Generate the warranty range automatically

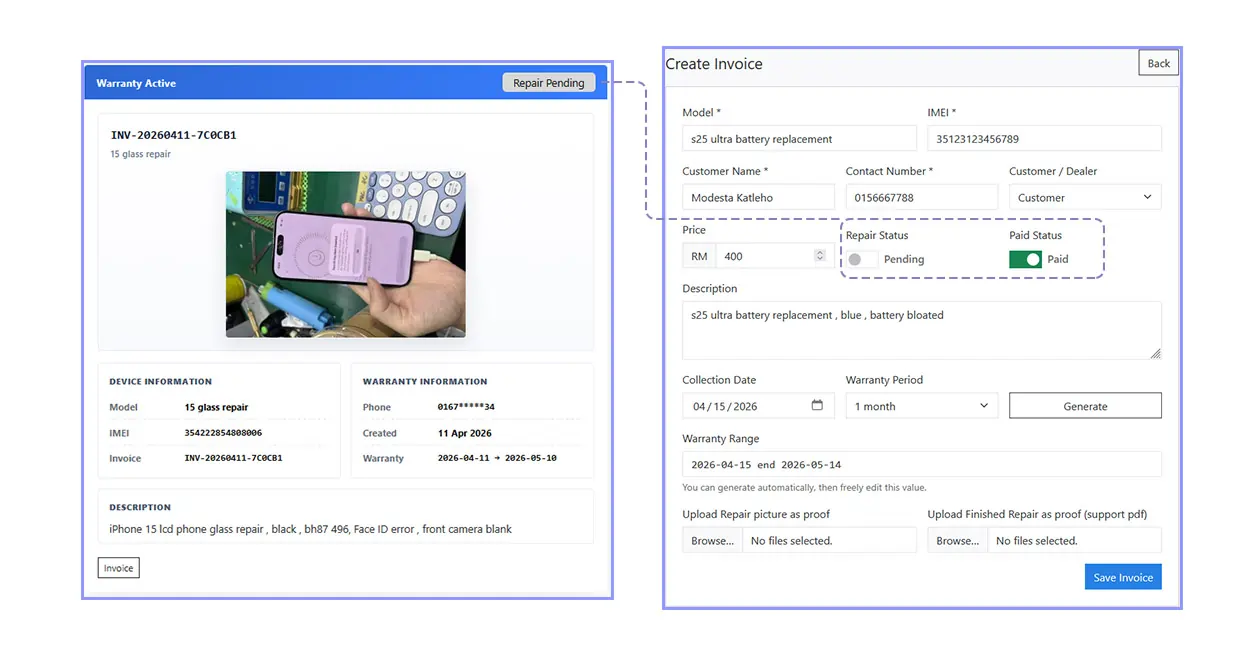(1085, 405)
